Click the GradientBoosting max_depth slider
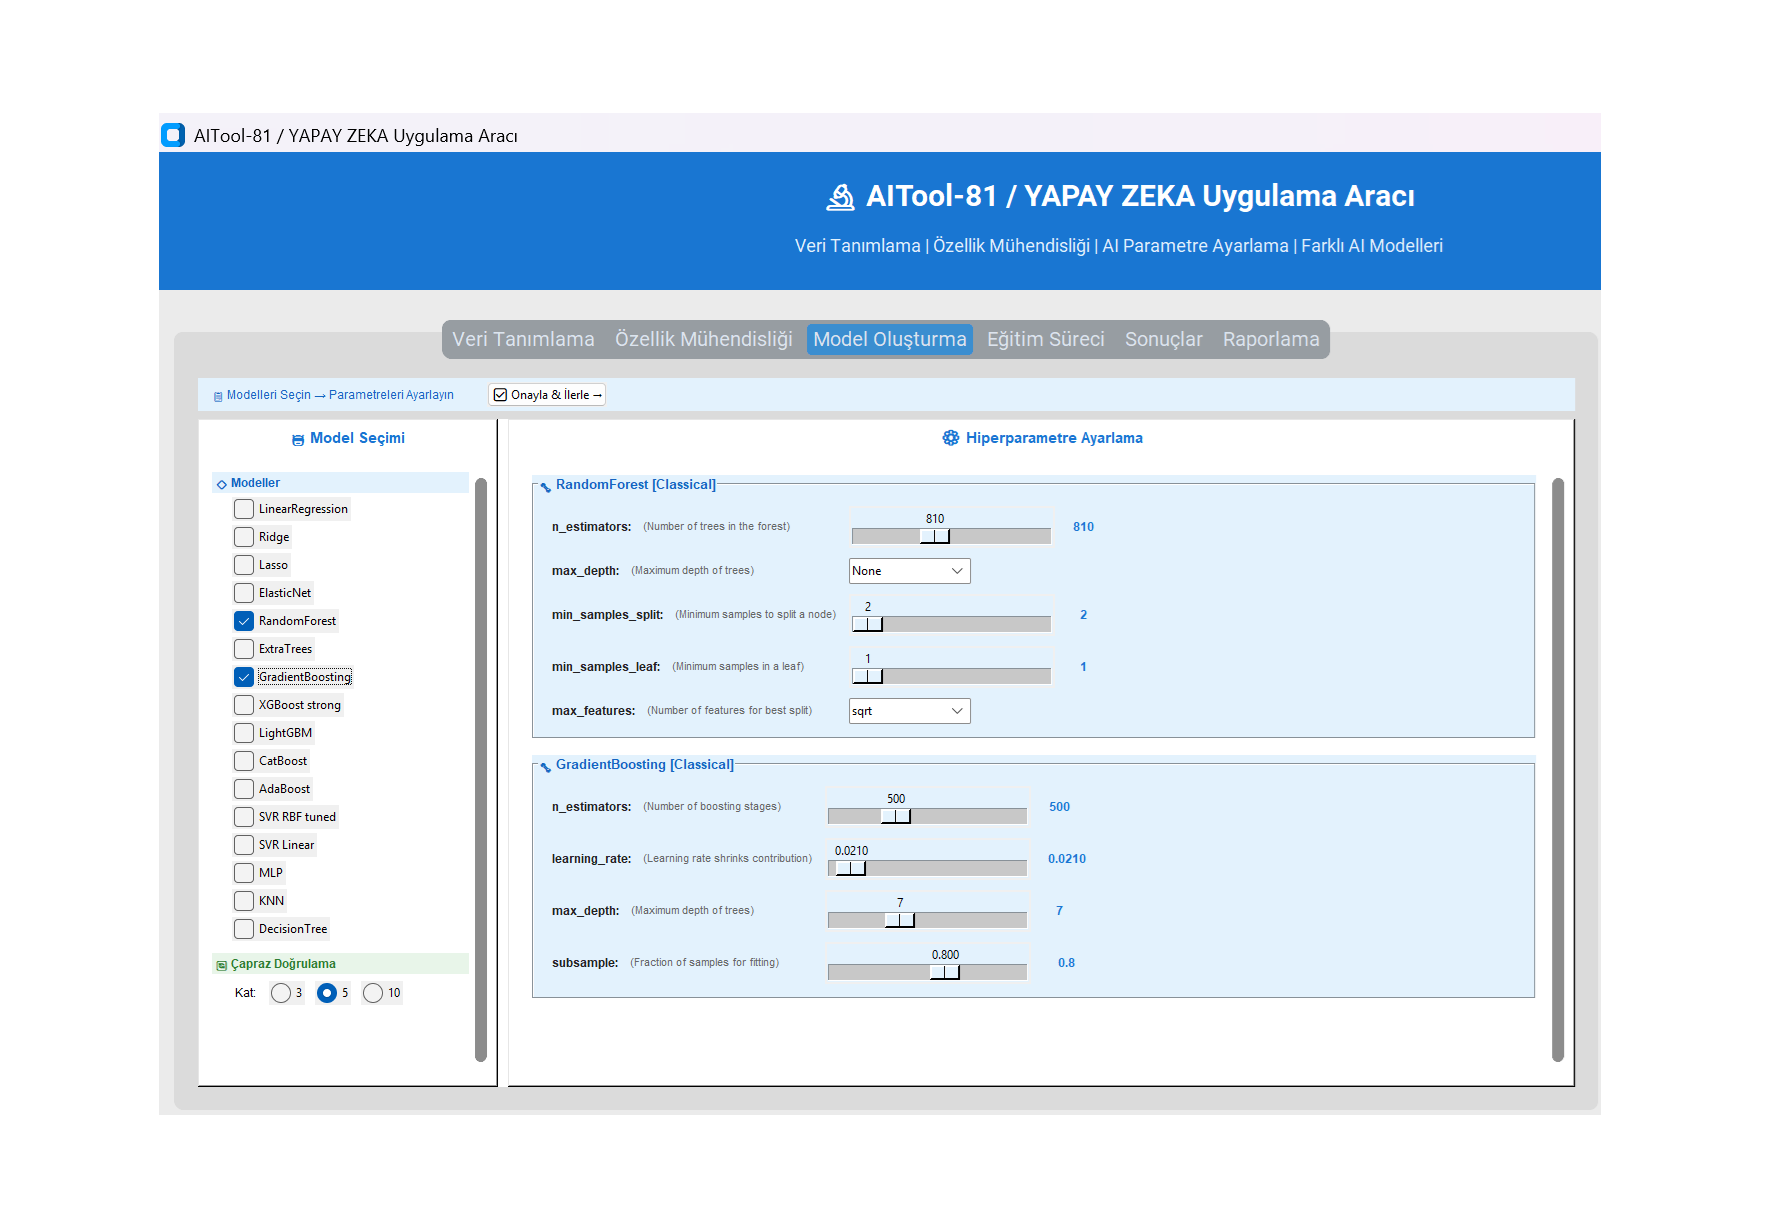 click(927, 920)
